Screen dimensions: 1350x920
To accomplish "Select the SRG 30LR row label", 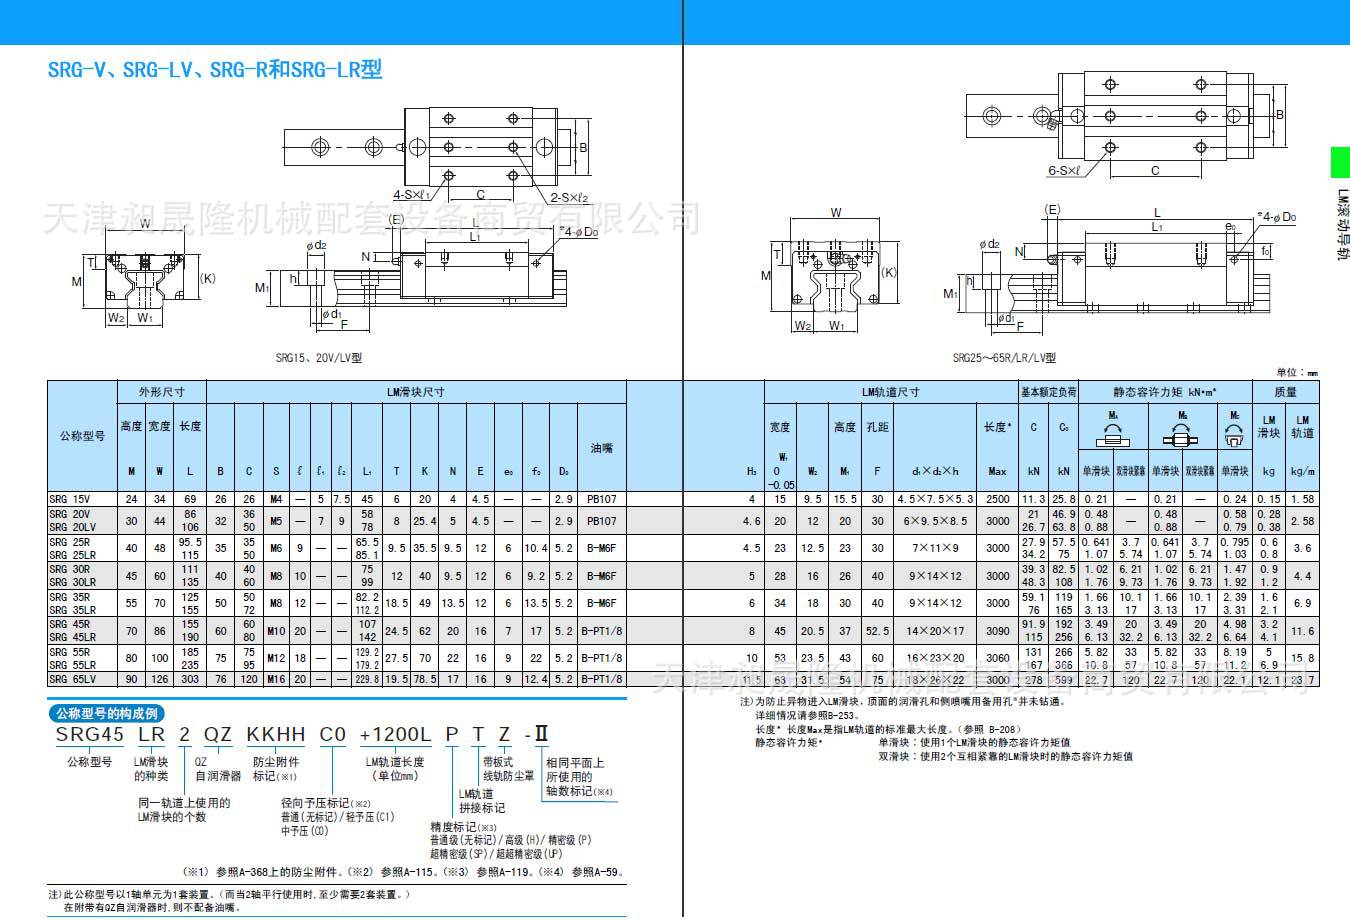I will pos(73,581).
